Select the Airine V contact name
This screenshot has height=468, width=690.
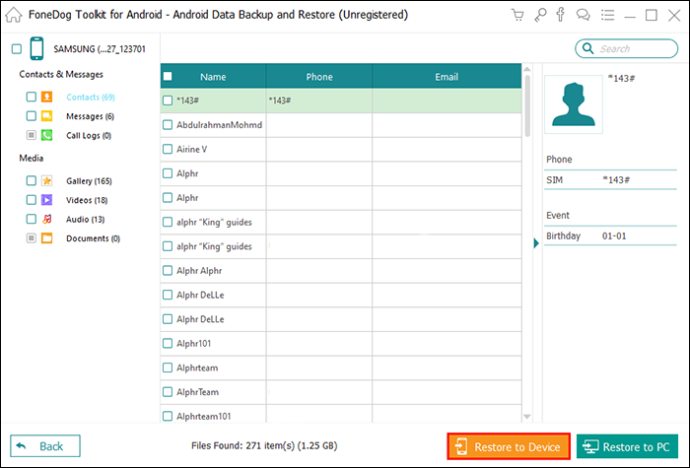pos(191,149)
